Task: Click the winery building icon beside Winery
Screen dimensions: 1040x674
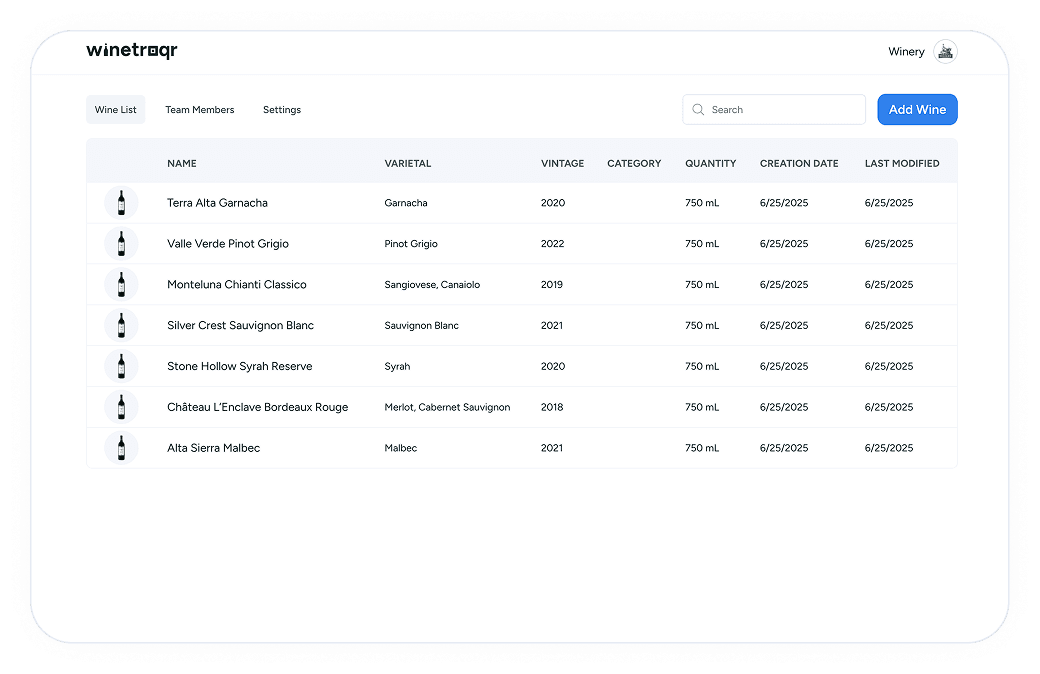Action: pos(944,51)
